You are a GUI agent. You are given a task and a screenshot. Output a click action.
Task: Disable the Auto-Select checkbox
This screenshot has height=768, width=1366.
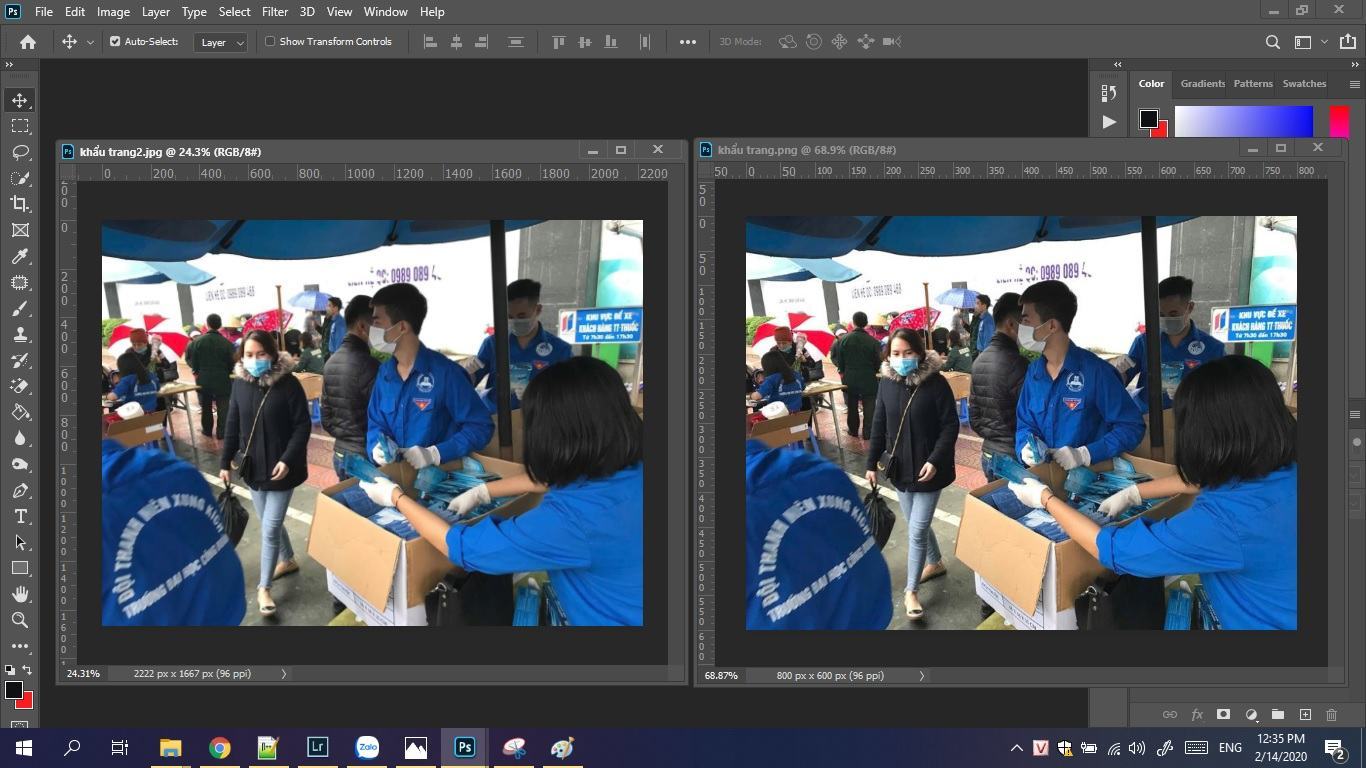click(x=115, y=42)
